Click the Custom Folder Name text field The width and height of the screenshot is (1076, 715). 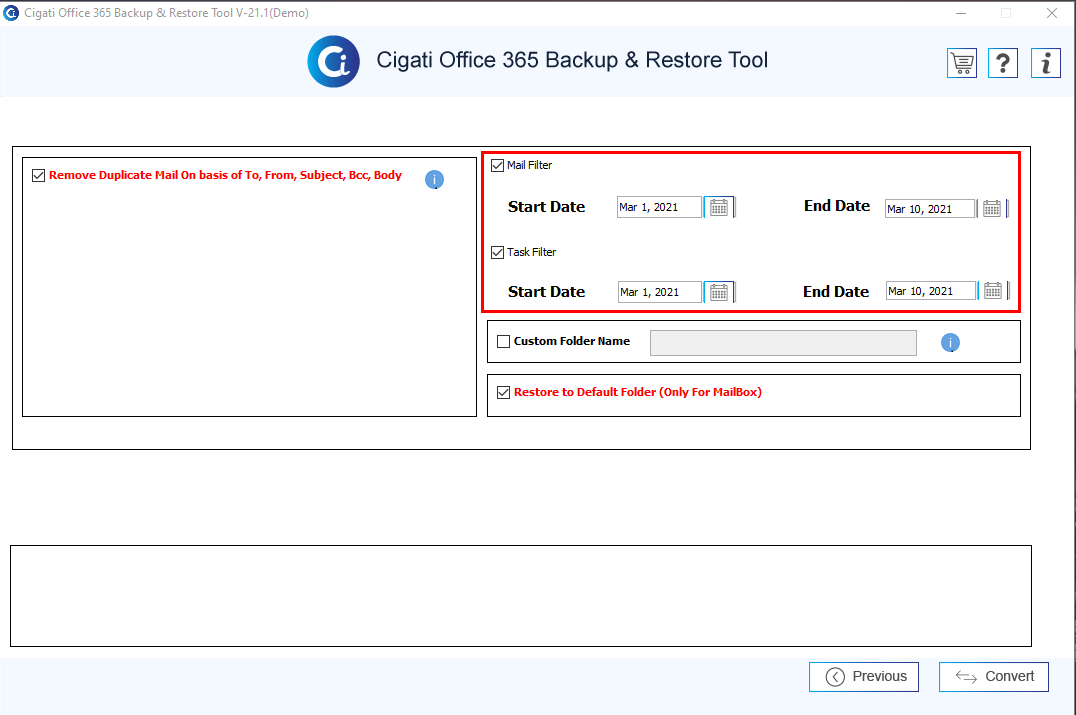coord(783,343)
